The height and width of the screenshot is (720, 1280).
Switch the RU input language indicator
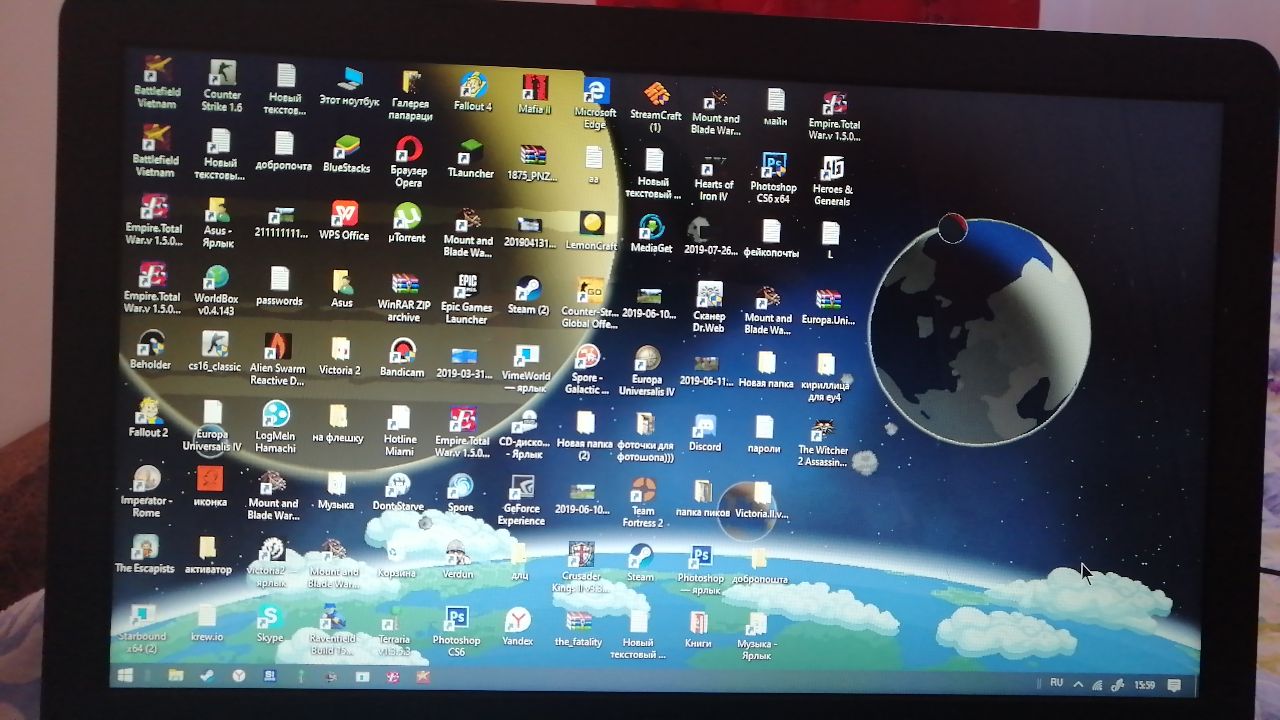click(1056, 683)
